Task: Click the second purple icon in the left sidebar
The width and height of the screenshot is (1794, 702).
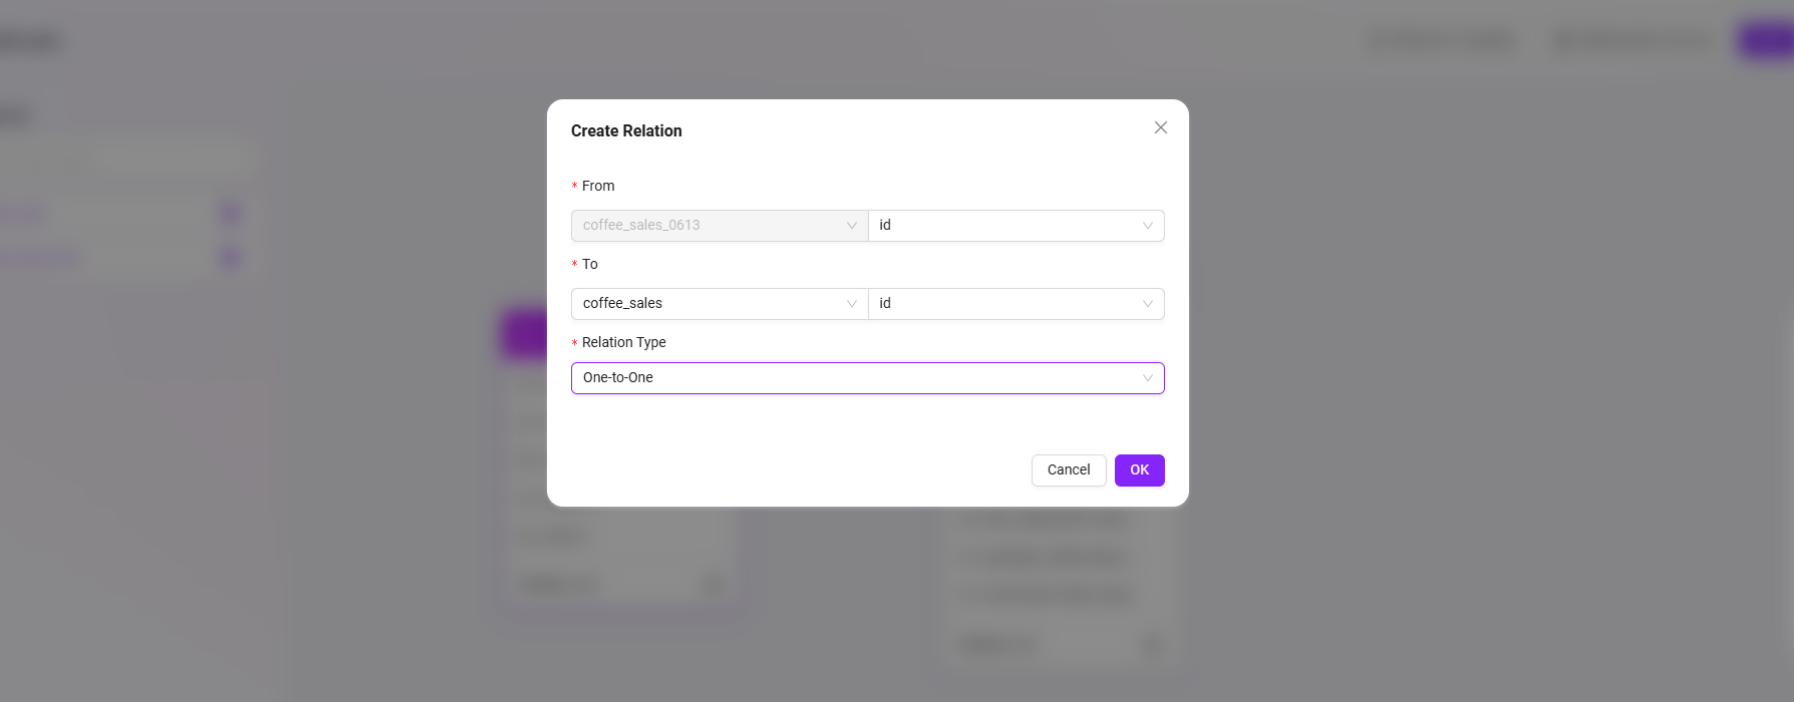Action: 231,258
